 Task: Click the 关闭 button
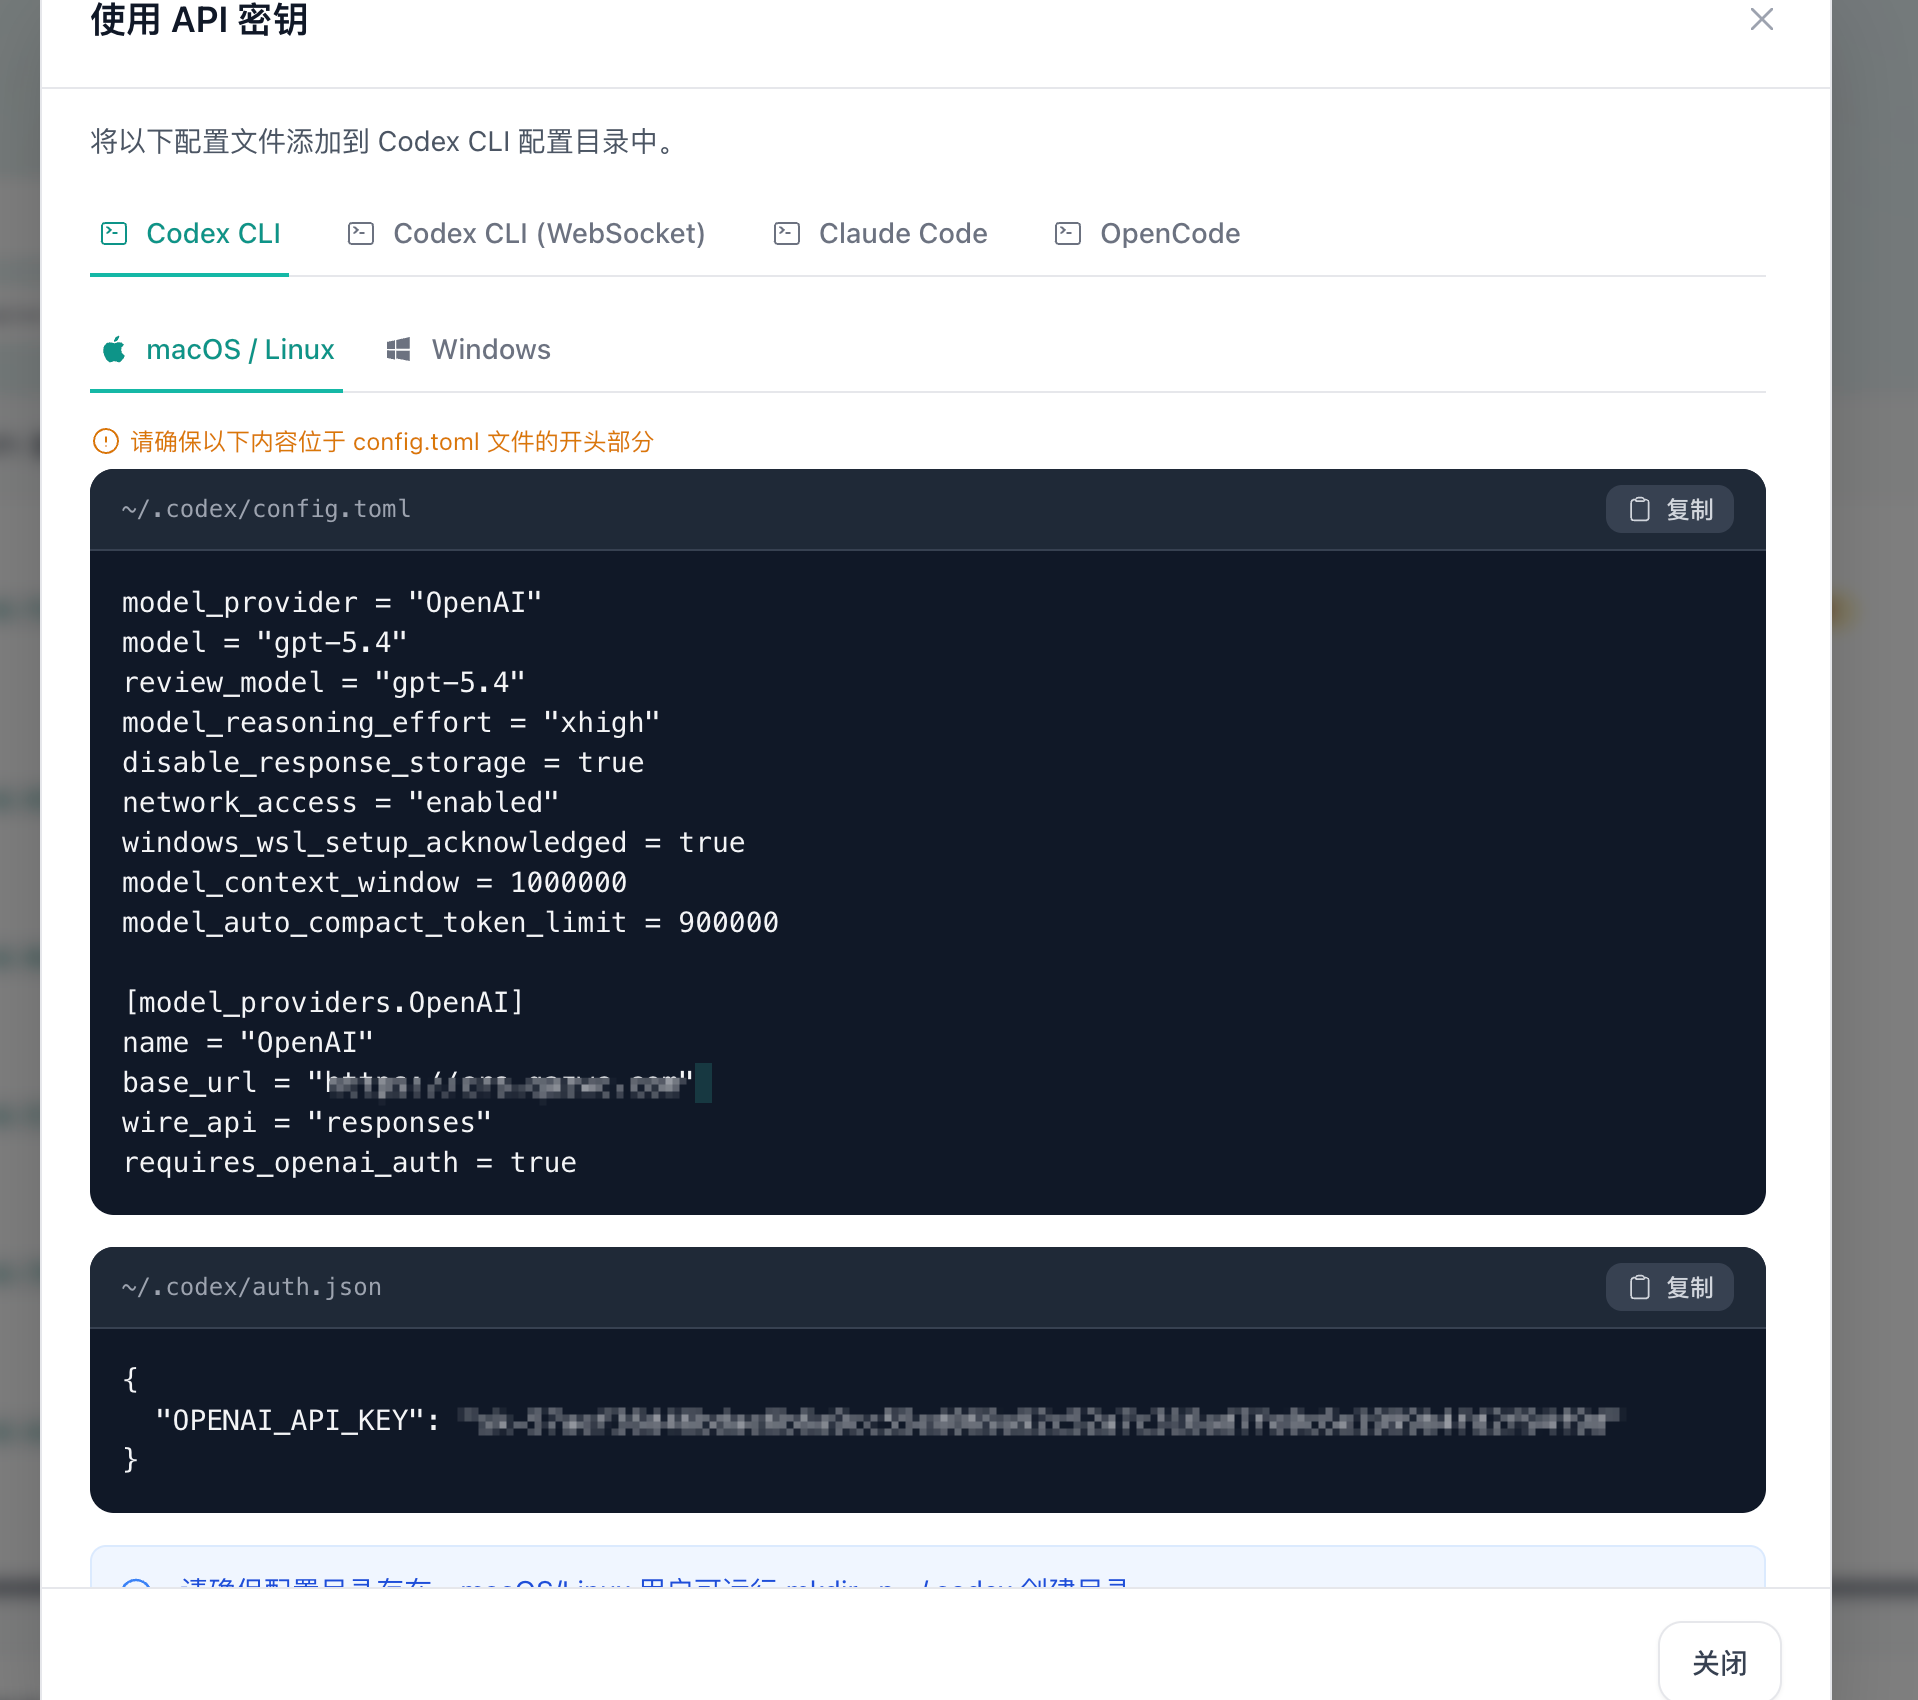coord(1719,1663)
